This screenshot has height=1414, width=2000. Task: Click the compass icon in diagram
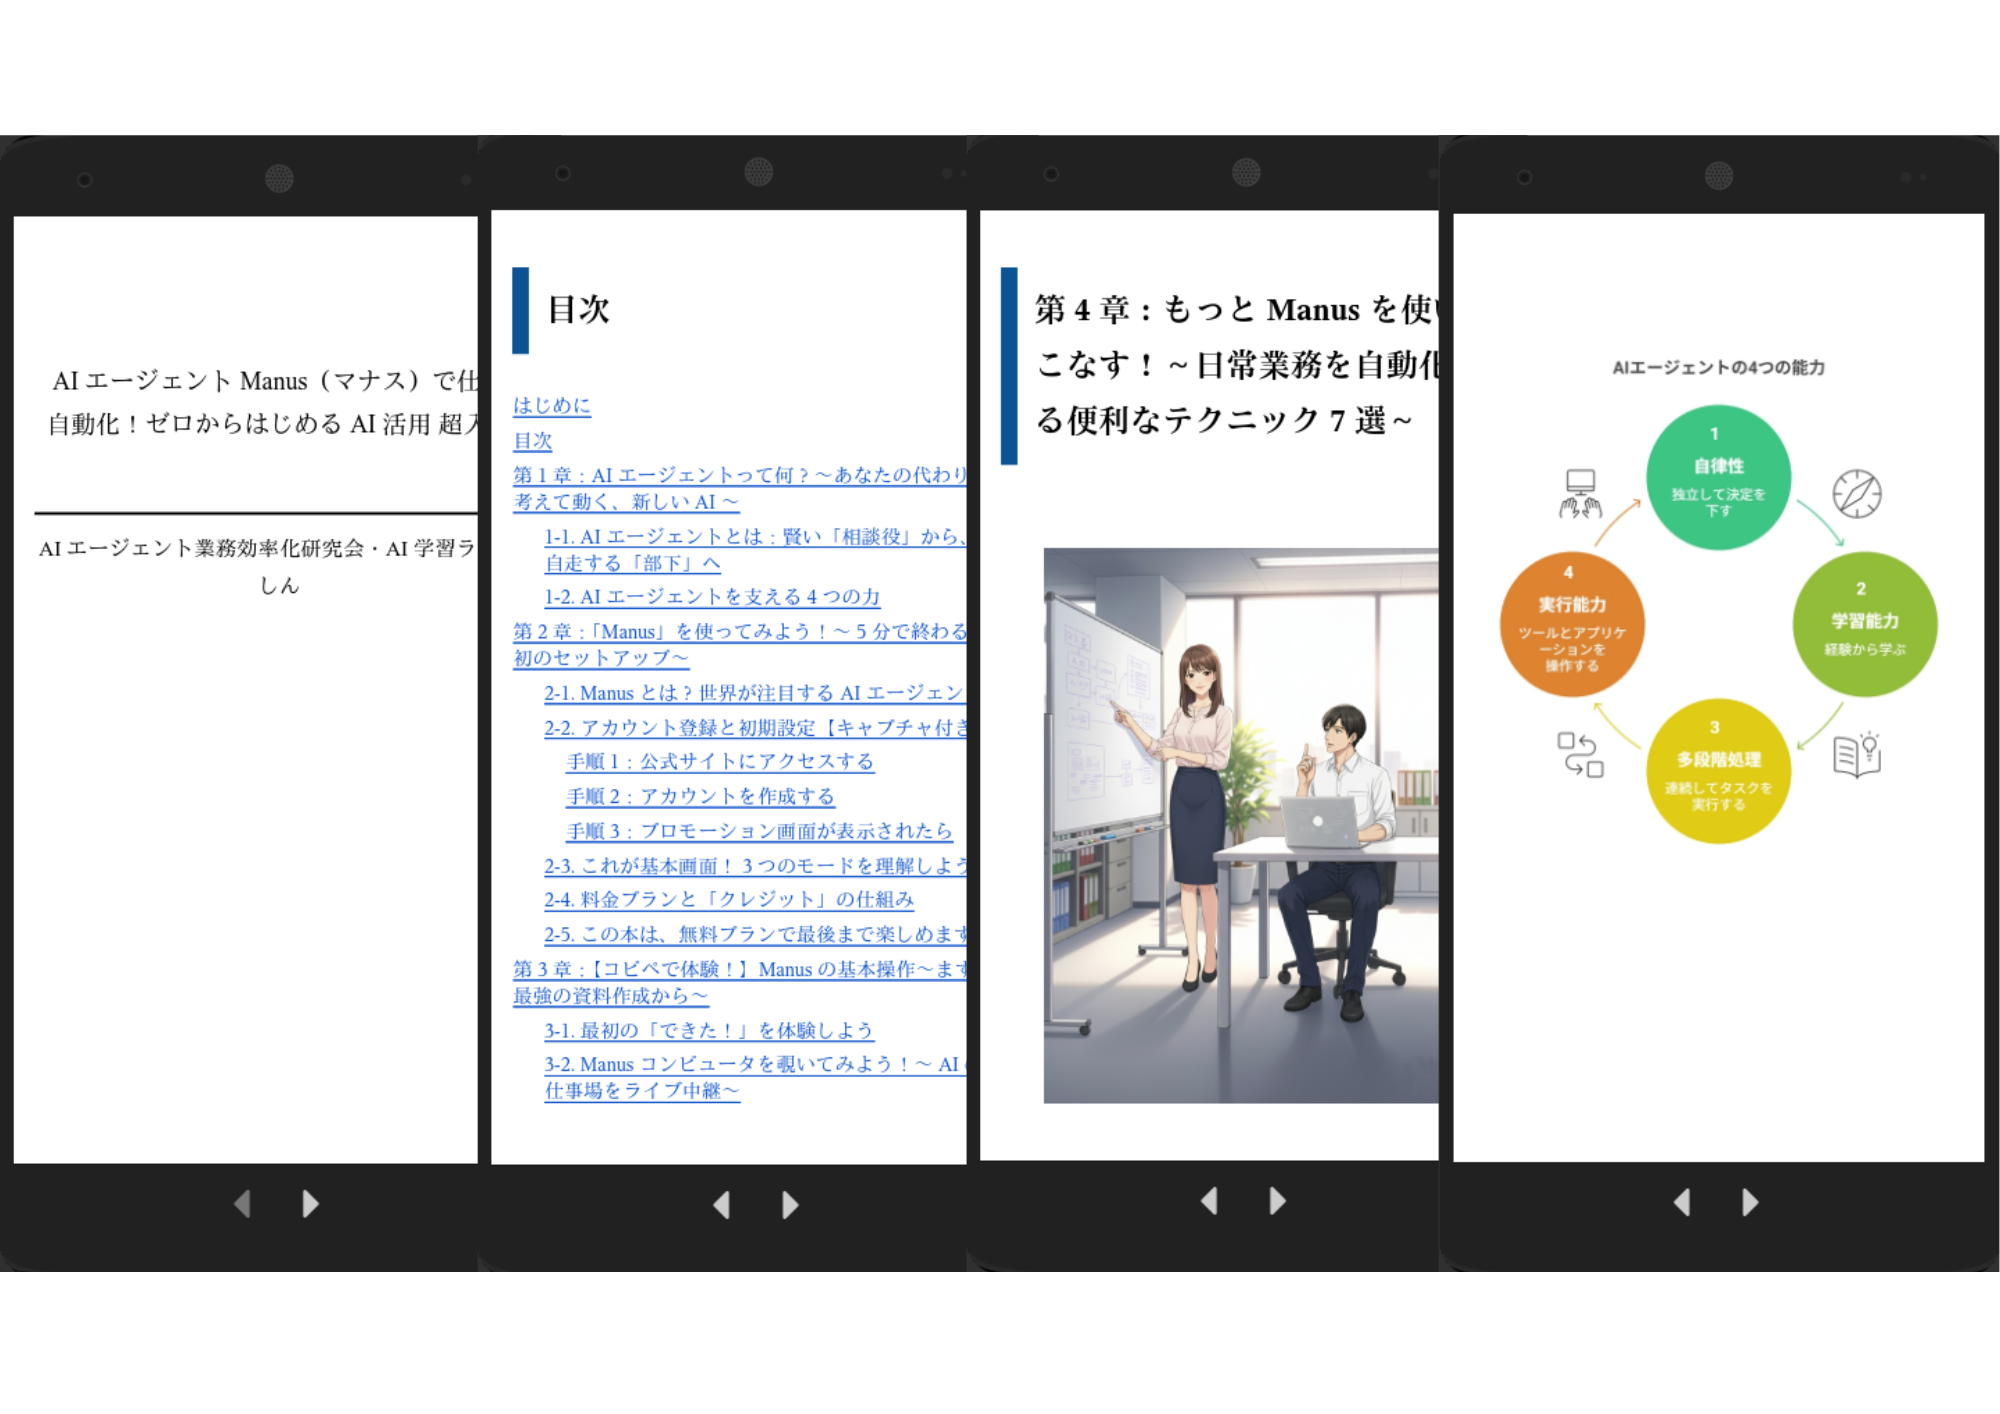(x=1857, y=494)
